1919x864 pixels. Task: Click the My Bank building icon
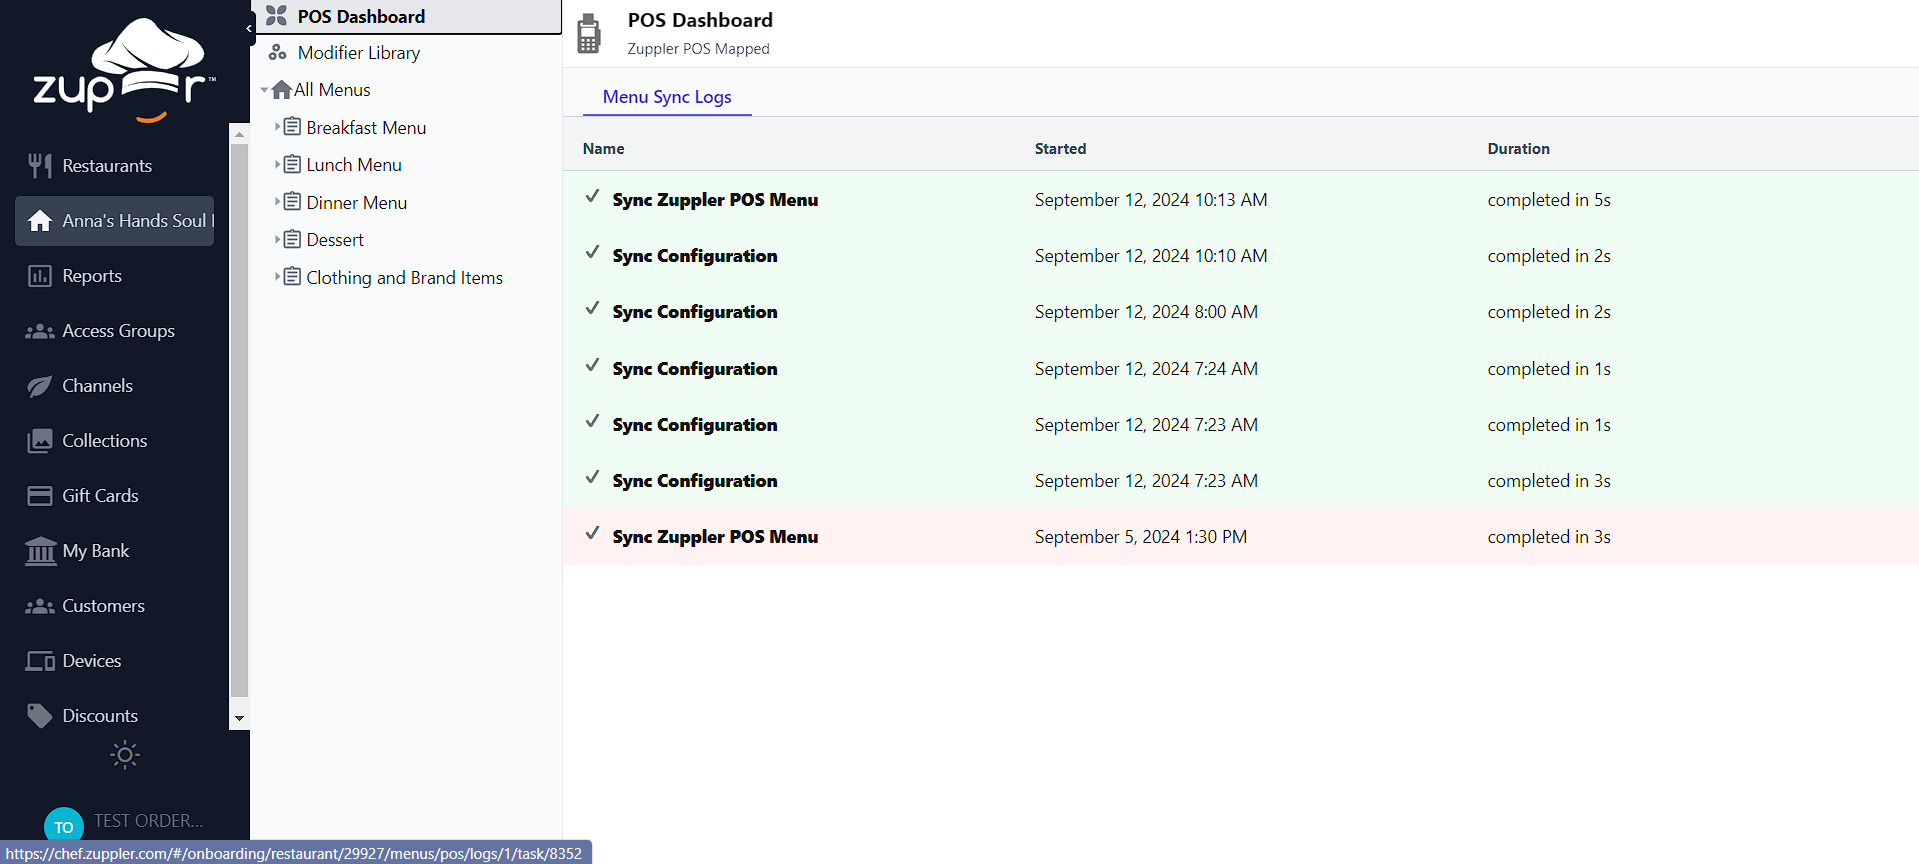[x=40, y=551]
